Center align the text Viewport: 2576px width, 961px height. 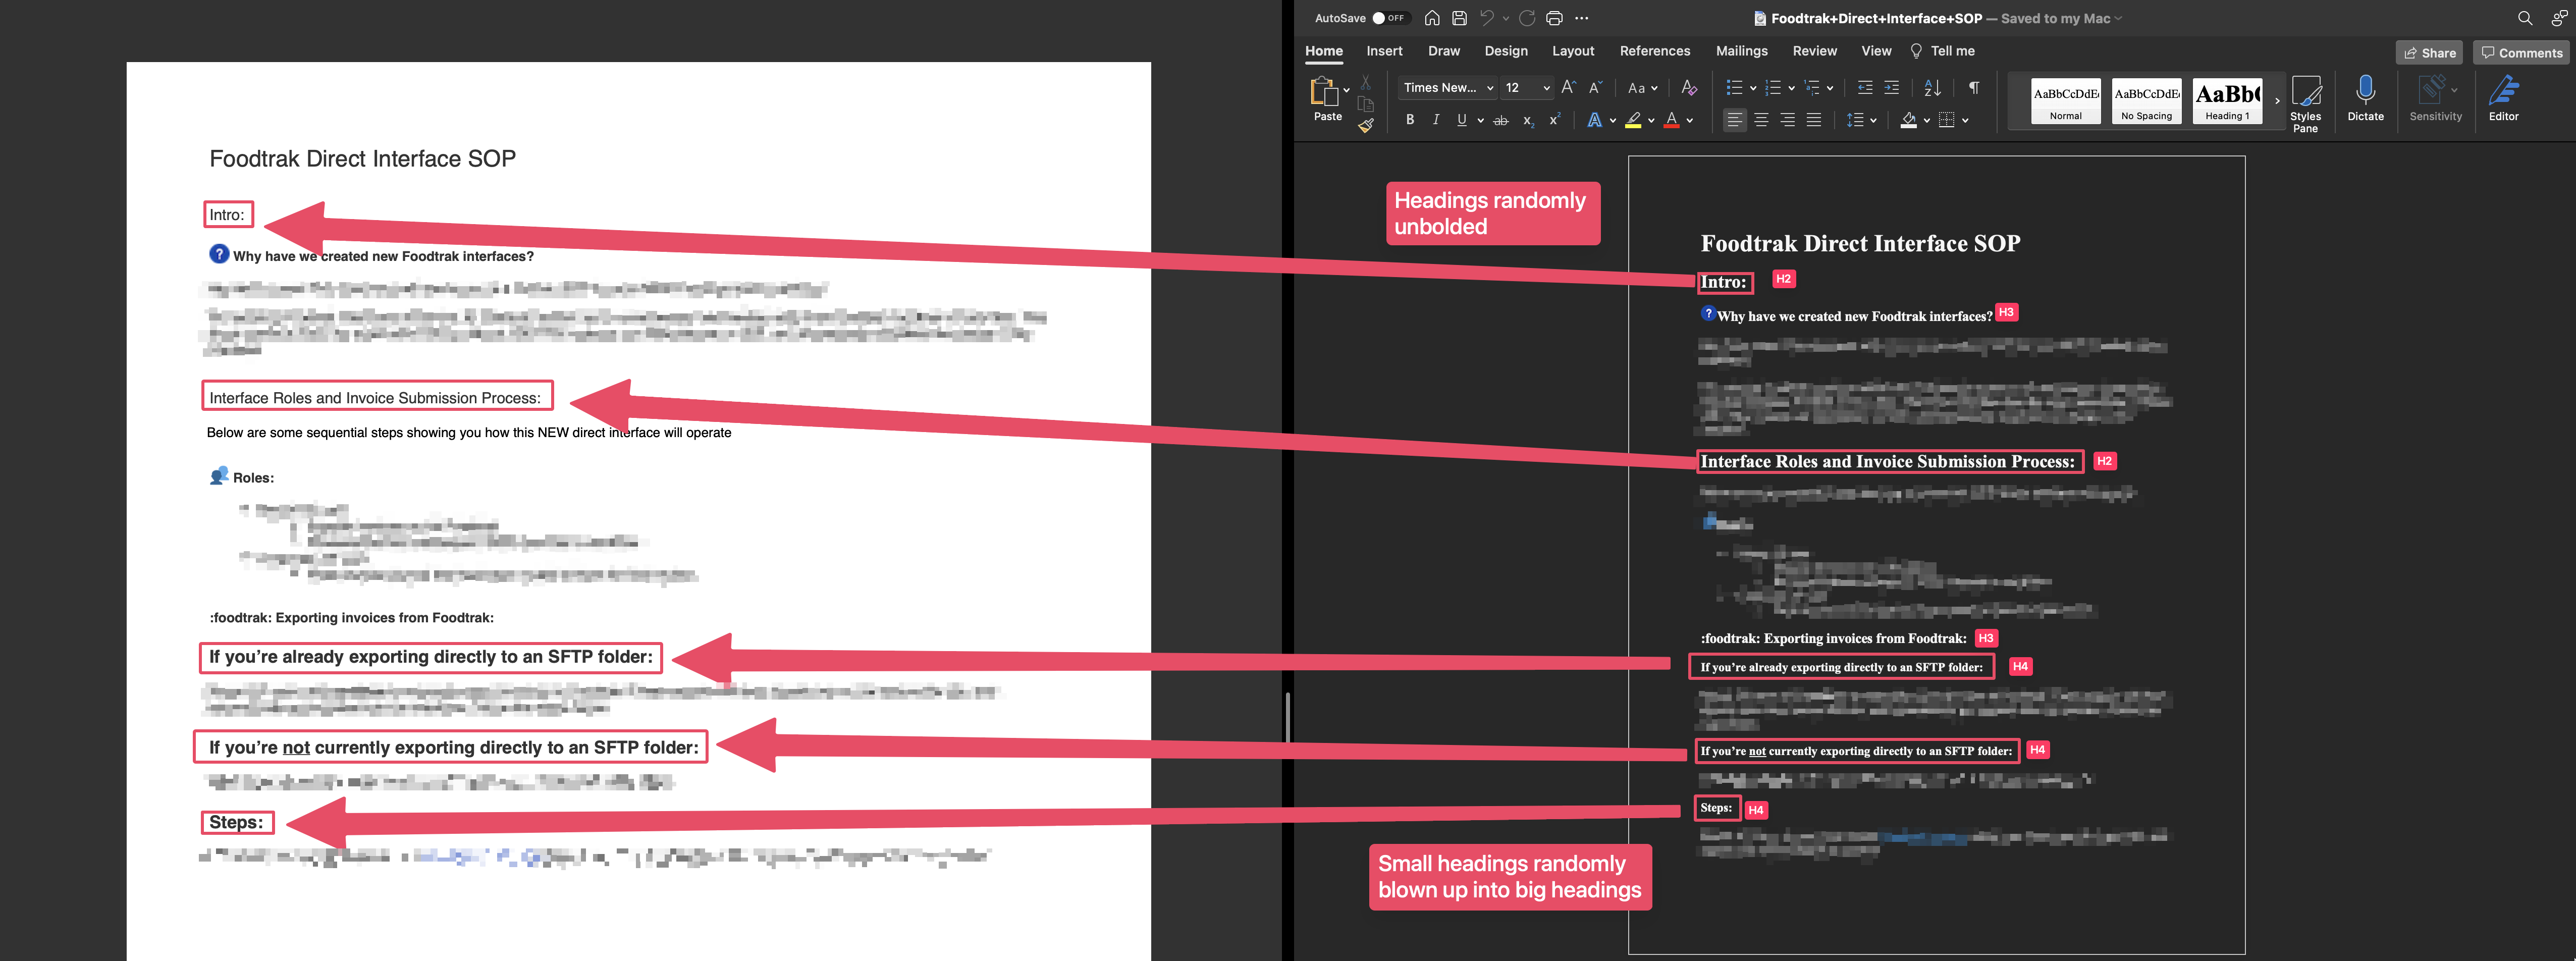pos(1761,120)
